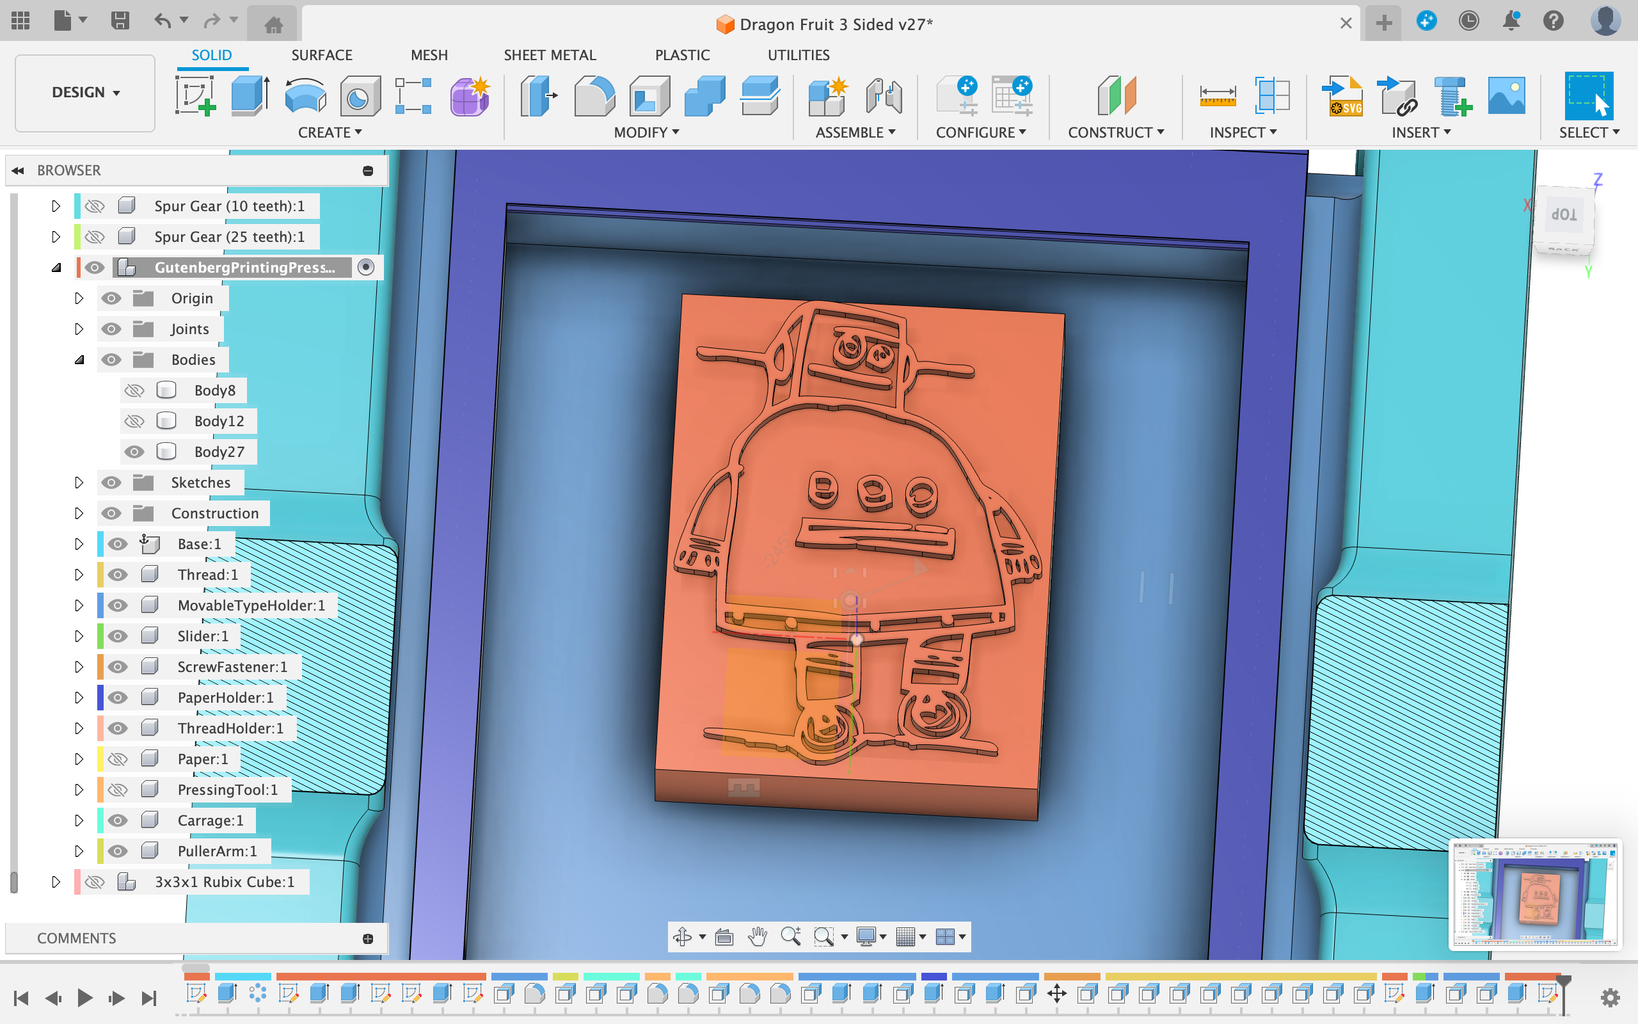
Task: Select the Revolve tool icon
Action: pyautogui.click(x=305, y=96)
